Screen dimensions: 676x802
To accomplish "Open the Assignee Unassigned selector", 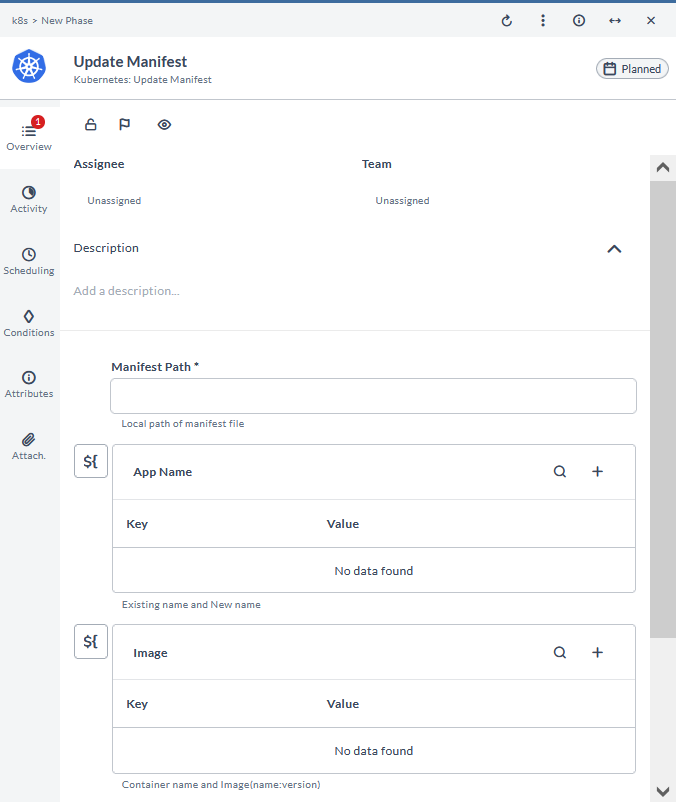I will (114, 201).
